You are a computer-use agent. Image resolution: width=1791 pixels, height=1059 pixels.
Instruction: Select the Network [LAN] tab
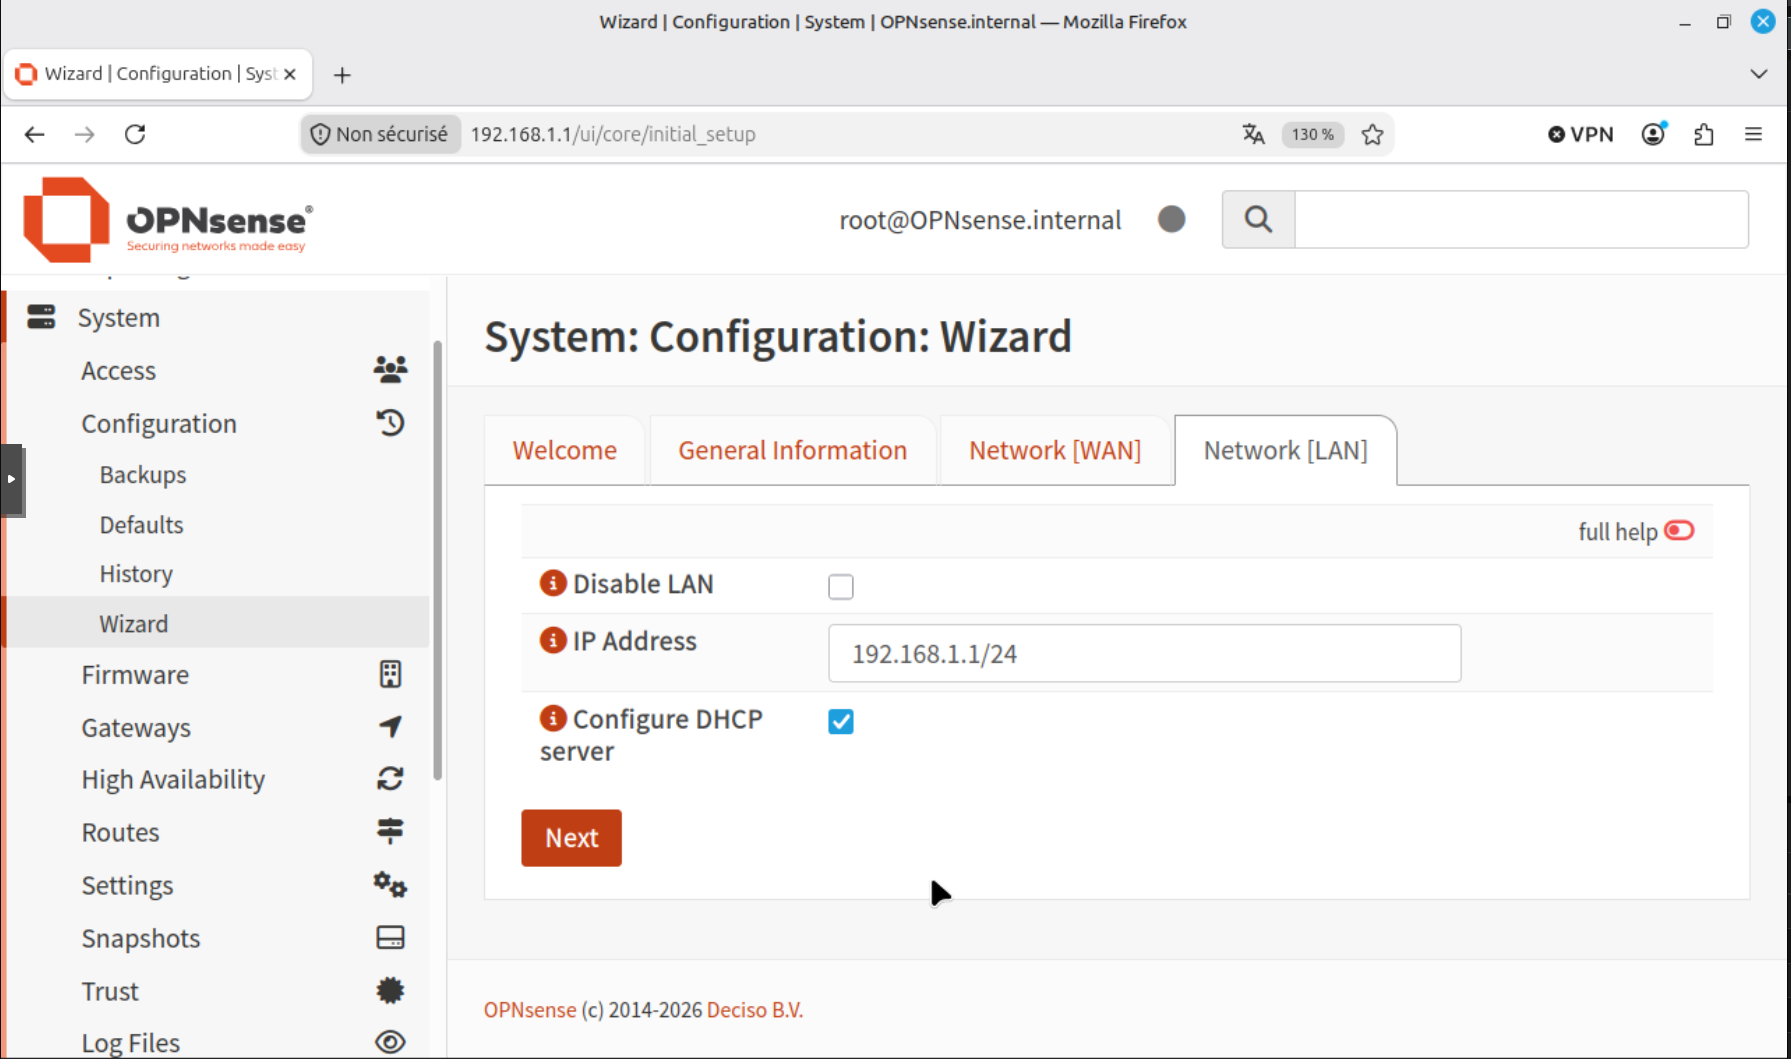pos(1285,450)
